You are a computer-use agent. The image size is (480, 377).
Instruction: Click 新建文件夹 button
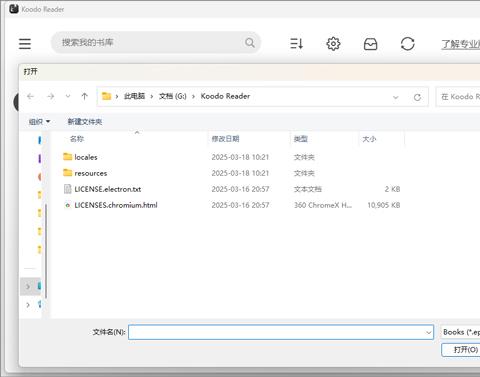[85, 122]
